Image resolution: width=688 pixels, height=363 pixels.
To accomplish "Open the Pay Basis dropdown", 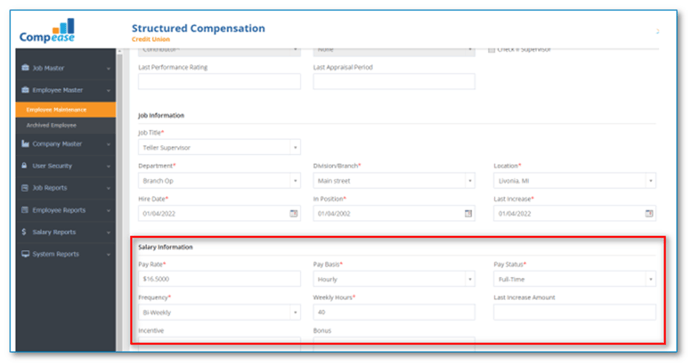I will pos(394,279).
